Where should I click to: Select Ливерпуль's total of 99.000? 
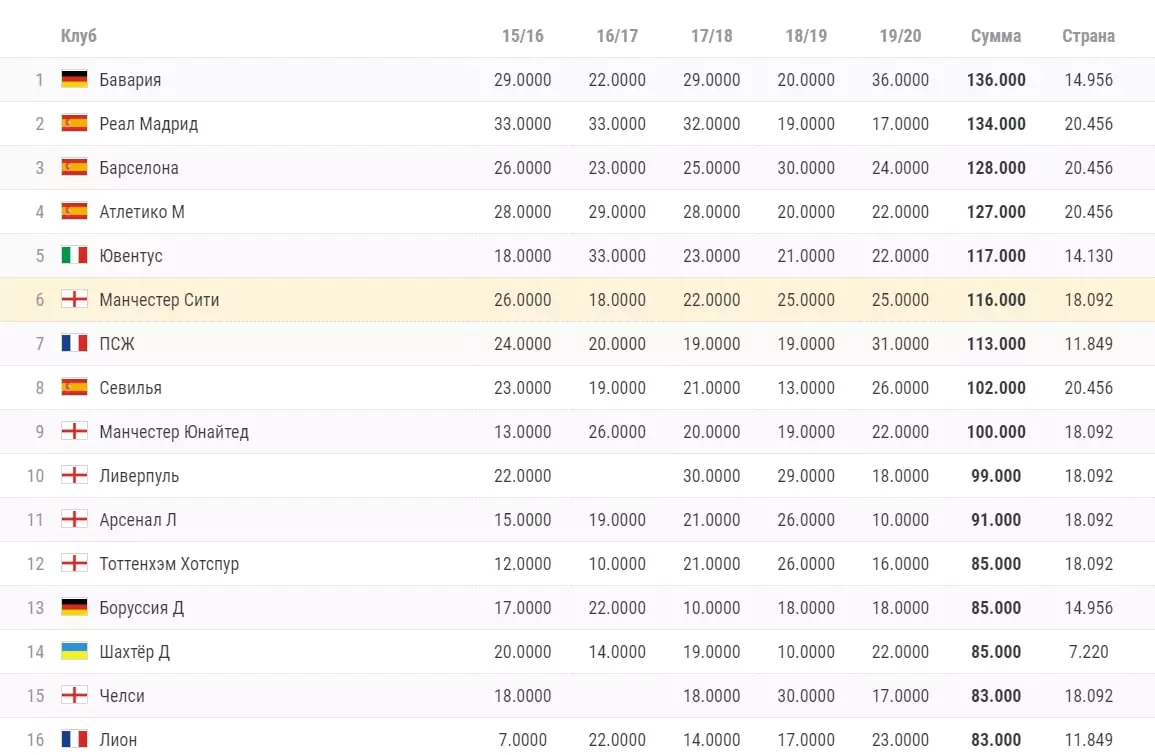tap(996, 476)
